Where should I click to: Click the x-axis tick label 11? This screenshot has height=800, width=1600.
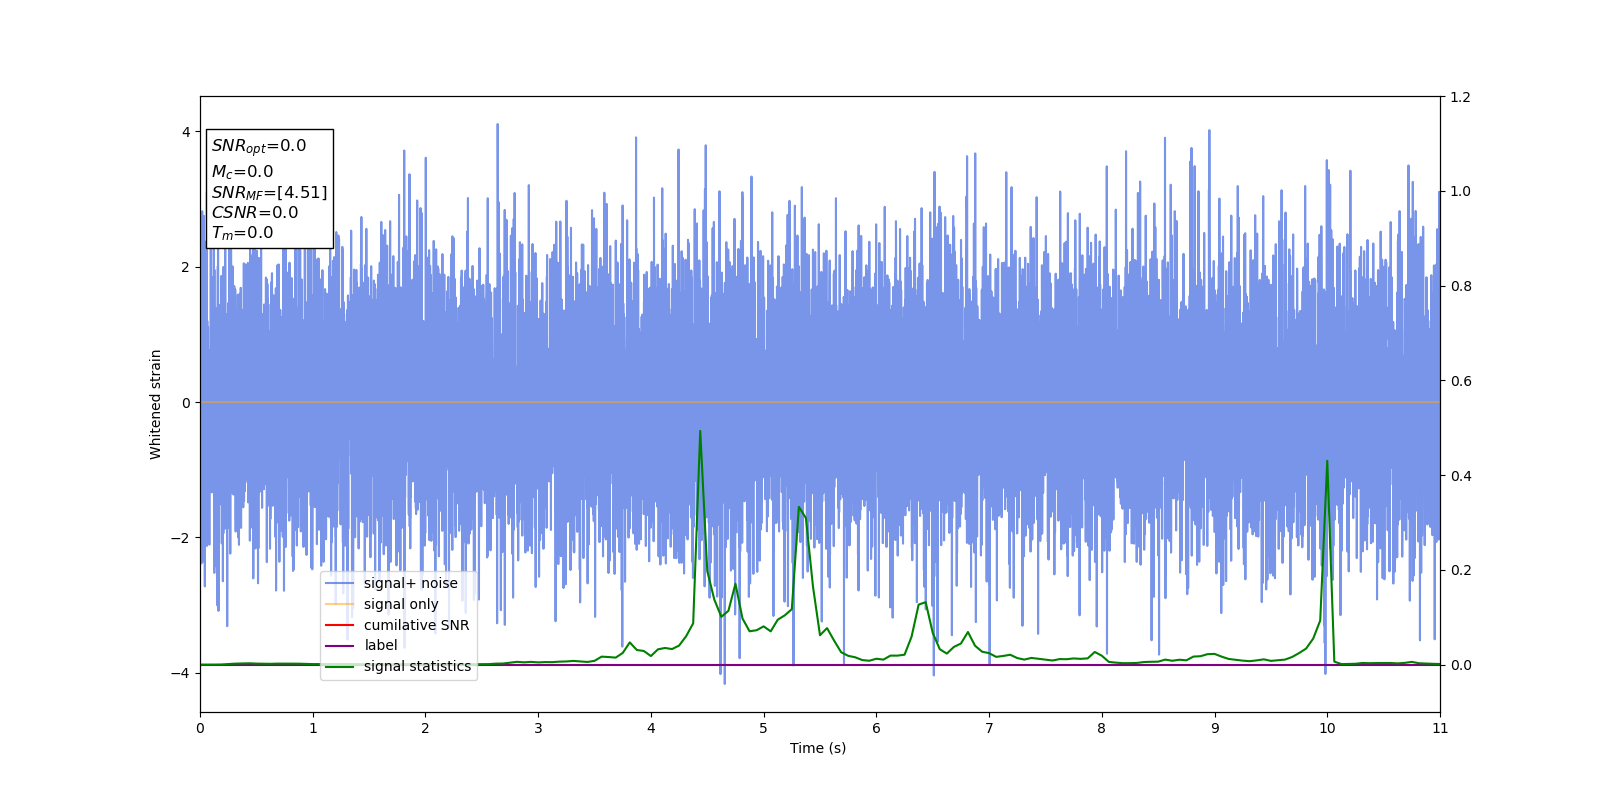(1440, 728)
